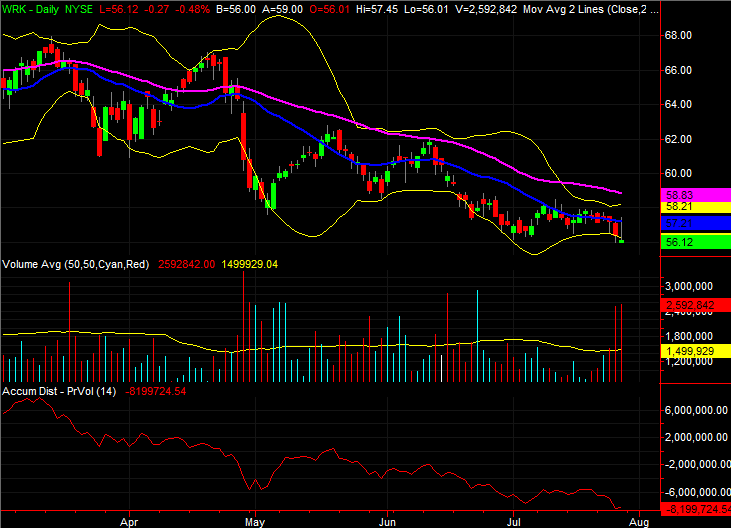731x528 pixels.
Task: Click the latest green candlestick on chart
Action: pos(622,241)
